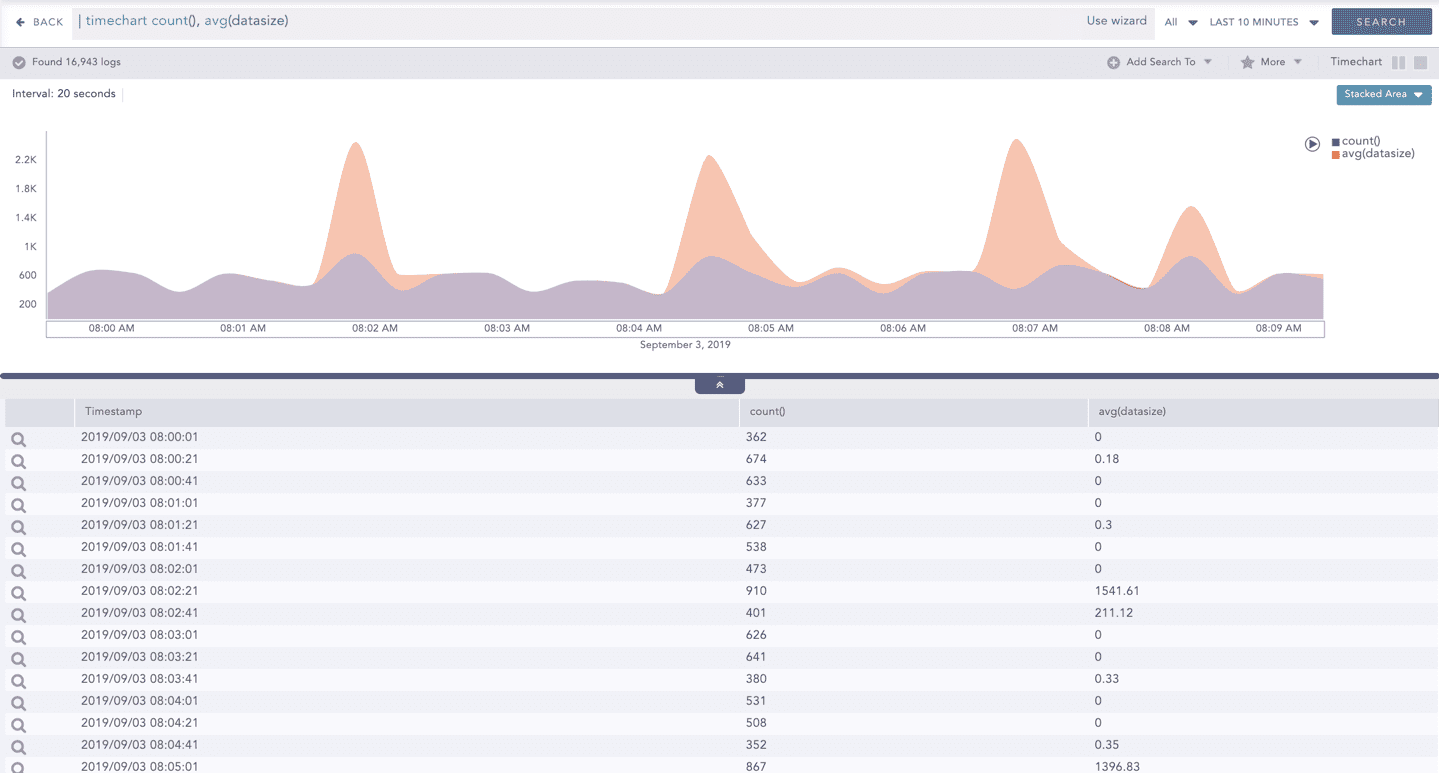
Task: Open the Add Search To menu
Action: pos(1160,62)
